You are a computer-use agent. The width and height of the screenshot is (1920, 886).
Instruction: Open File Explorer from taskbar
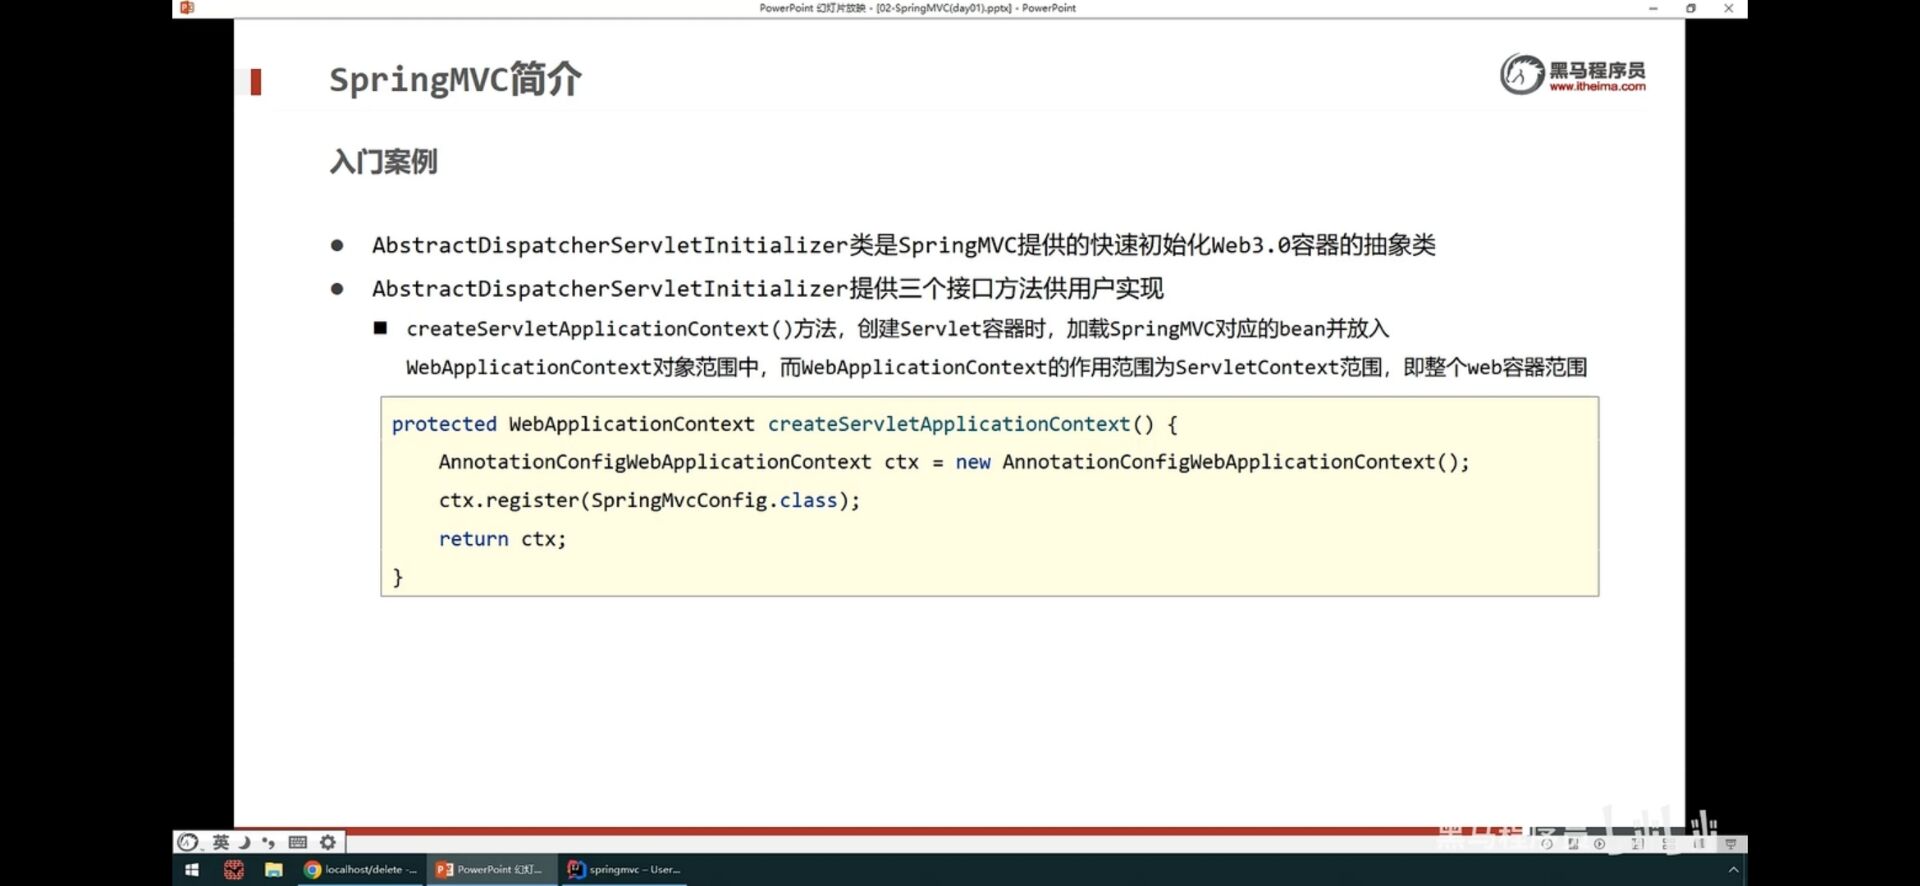pyautogui.click(x=273, y=870)
